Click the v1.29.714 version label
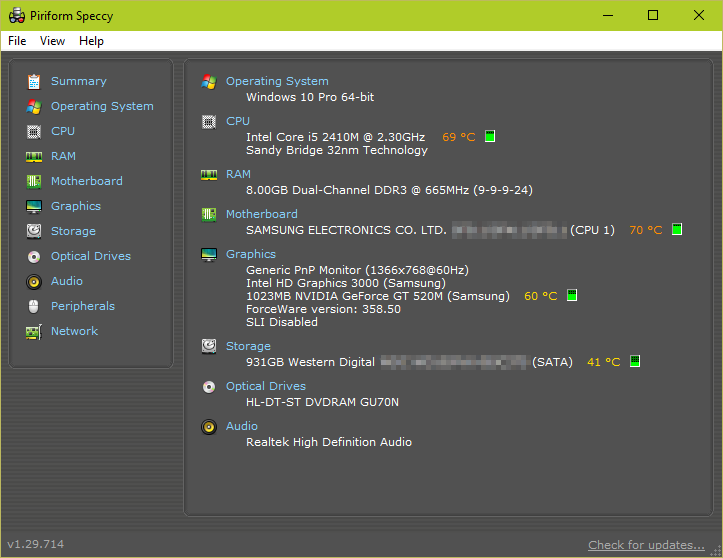723x558 pixels. (x=36, y=544)
